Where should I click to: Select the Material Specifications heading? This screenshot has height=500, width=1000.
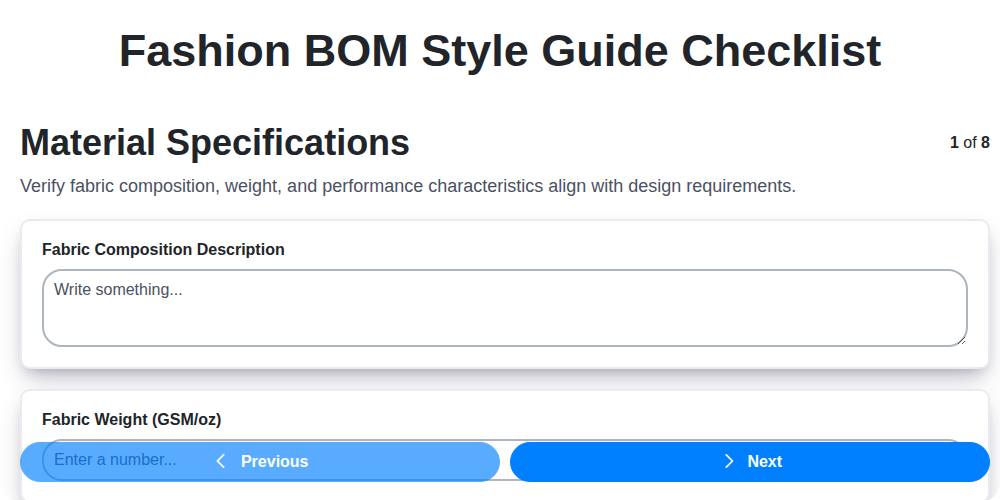(215, 143)
